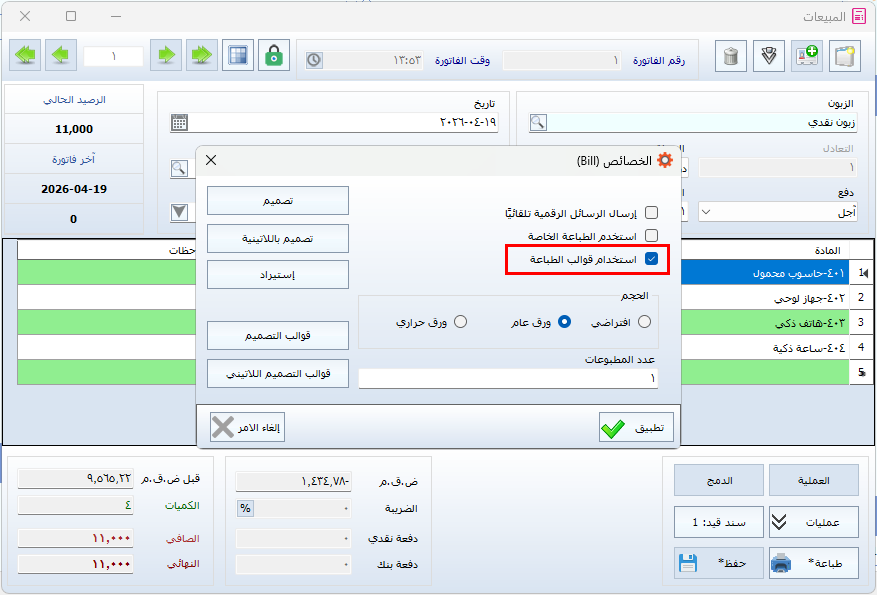Click the gray down-triangle filter arrow

(x=179, y=212)
